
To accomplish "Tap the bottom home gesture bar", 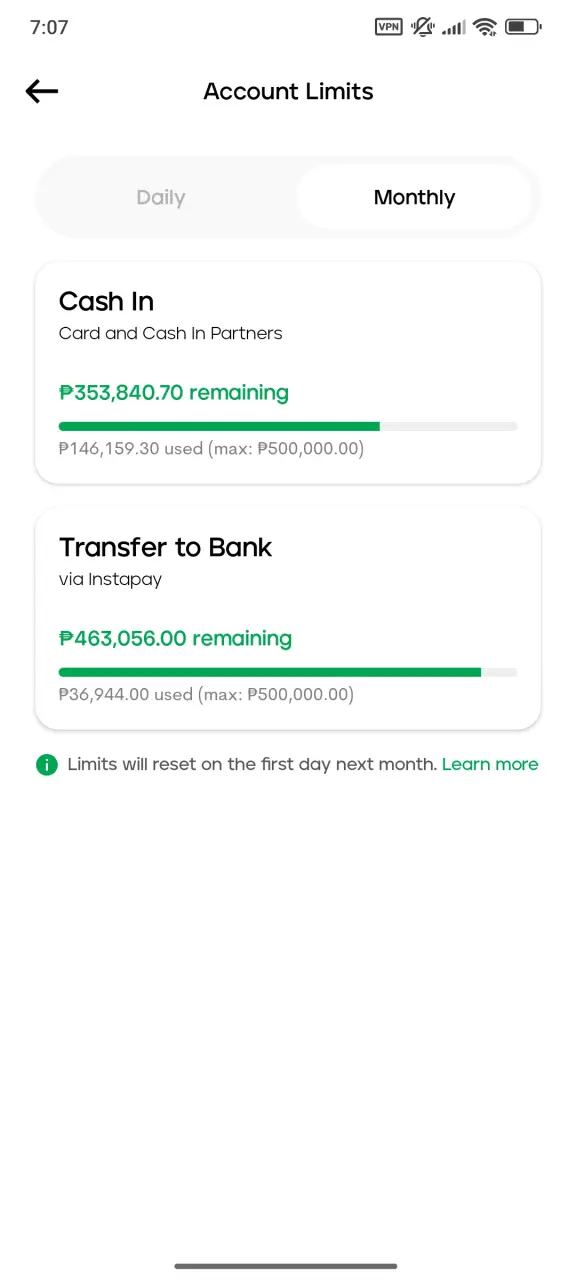I will coord(288,1266).
